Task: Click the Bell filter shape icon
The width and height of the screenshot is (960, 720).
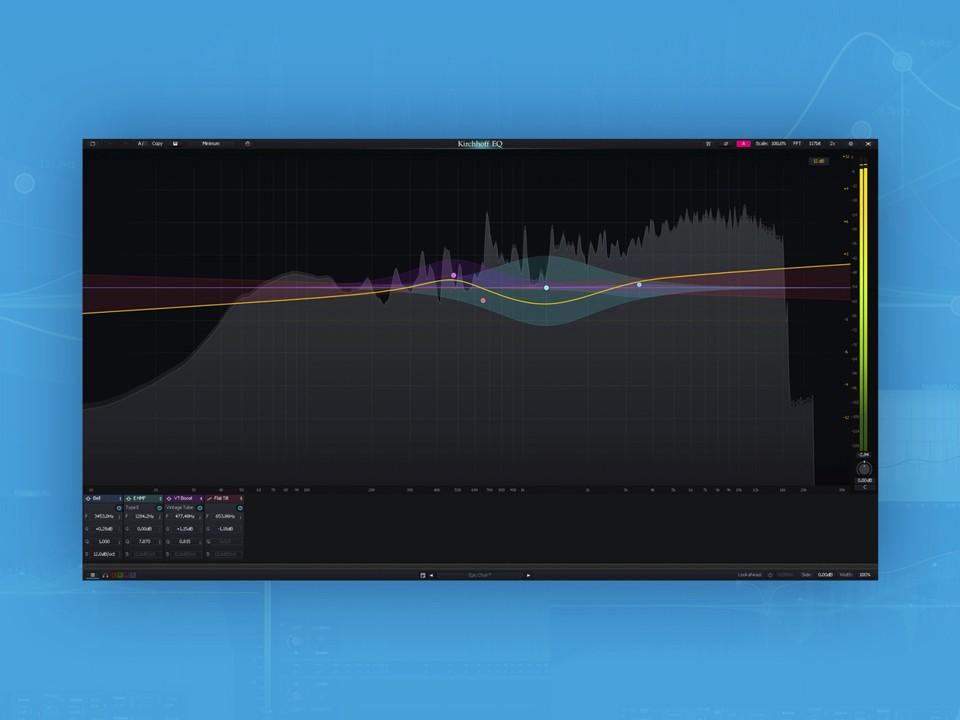Action: [88, 498]
